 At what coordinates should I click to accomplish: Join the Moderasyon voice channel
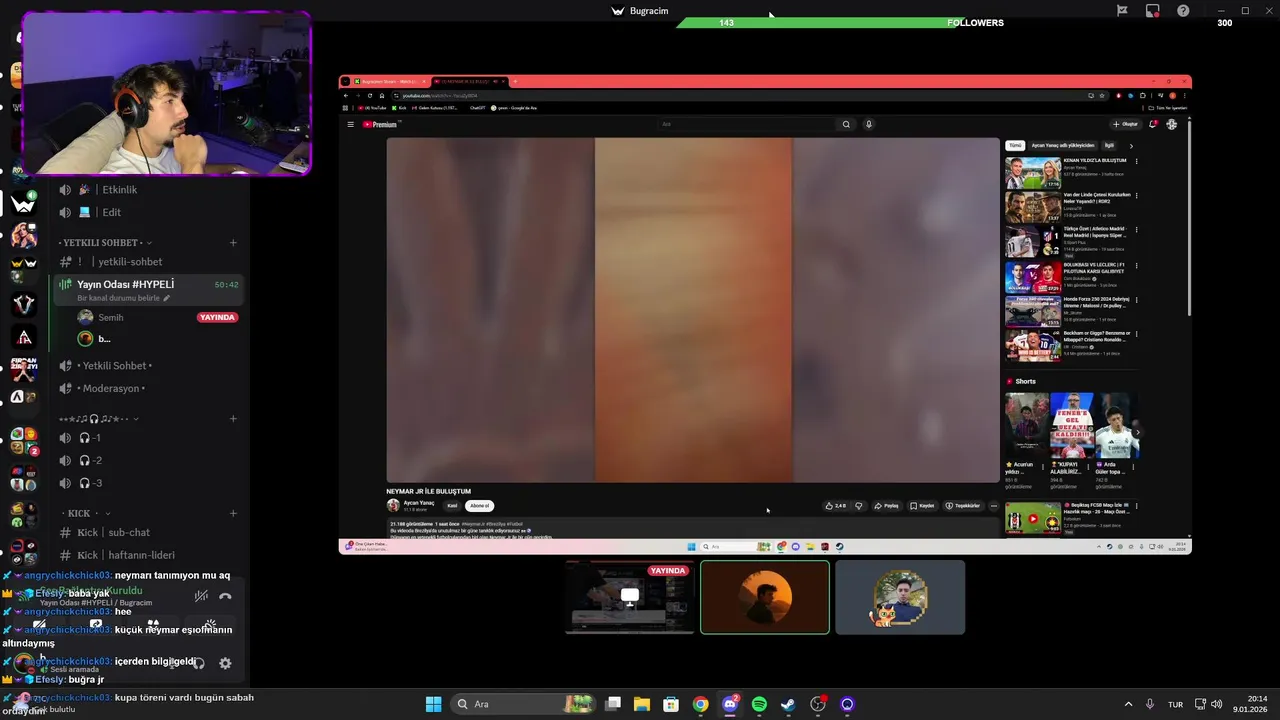point(148,388)
